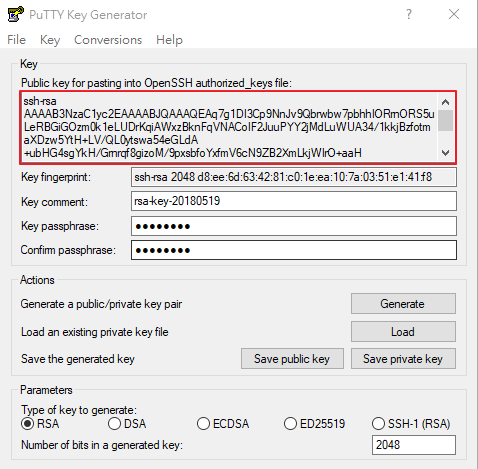Viewport: 478px width, 469px height.
Task: Click the Key comment field
Action: coord(294,201)
